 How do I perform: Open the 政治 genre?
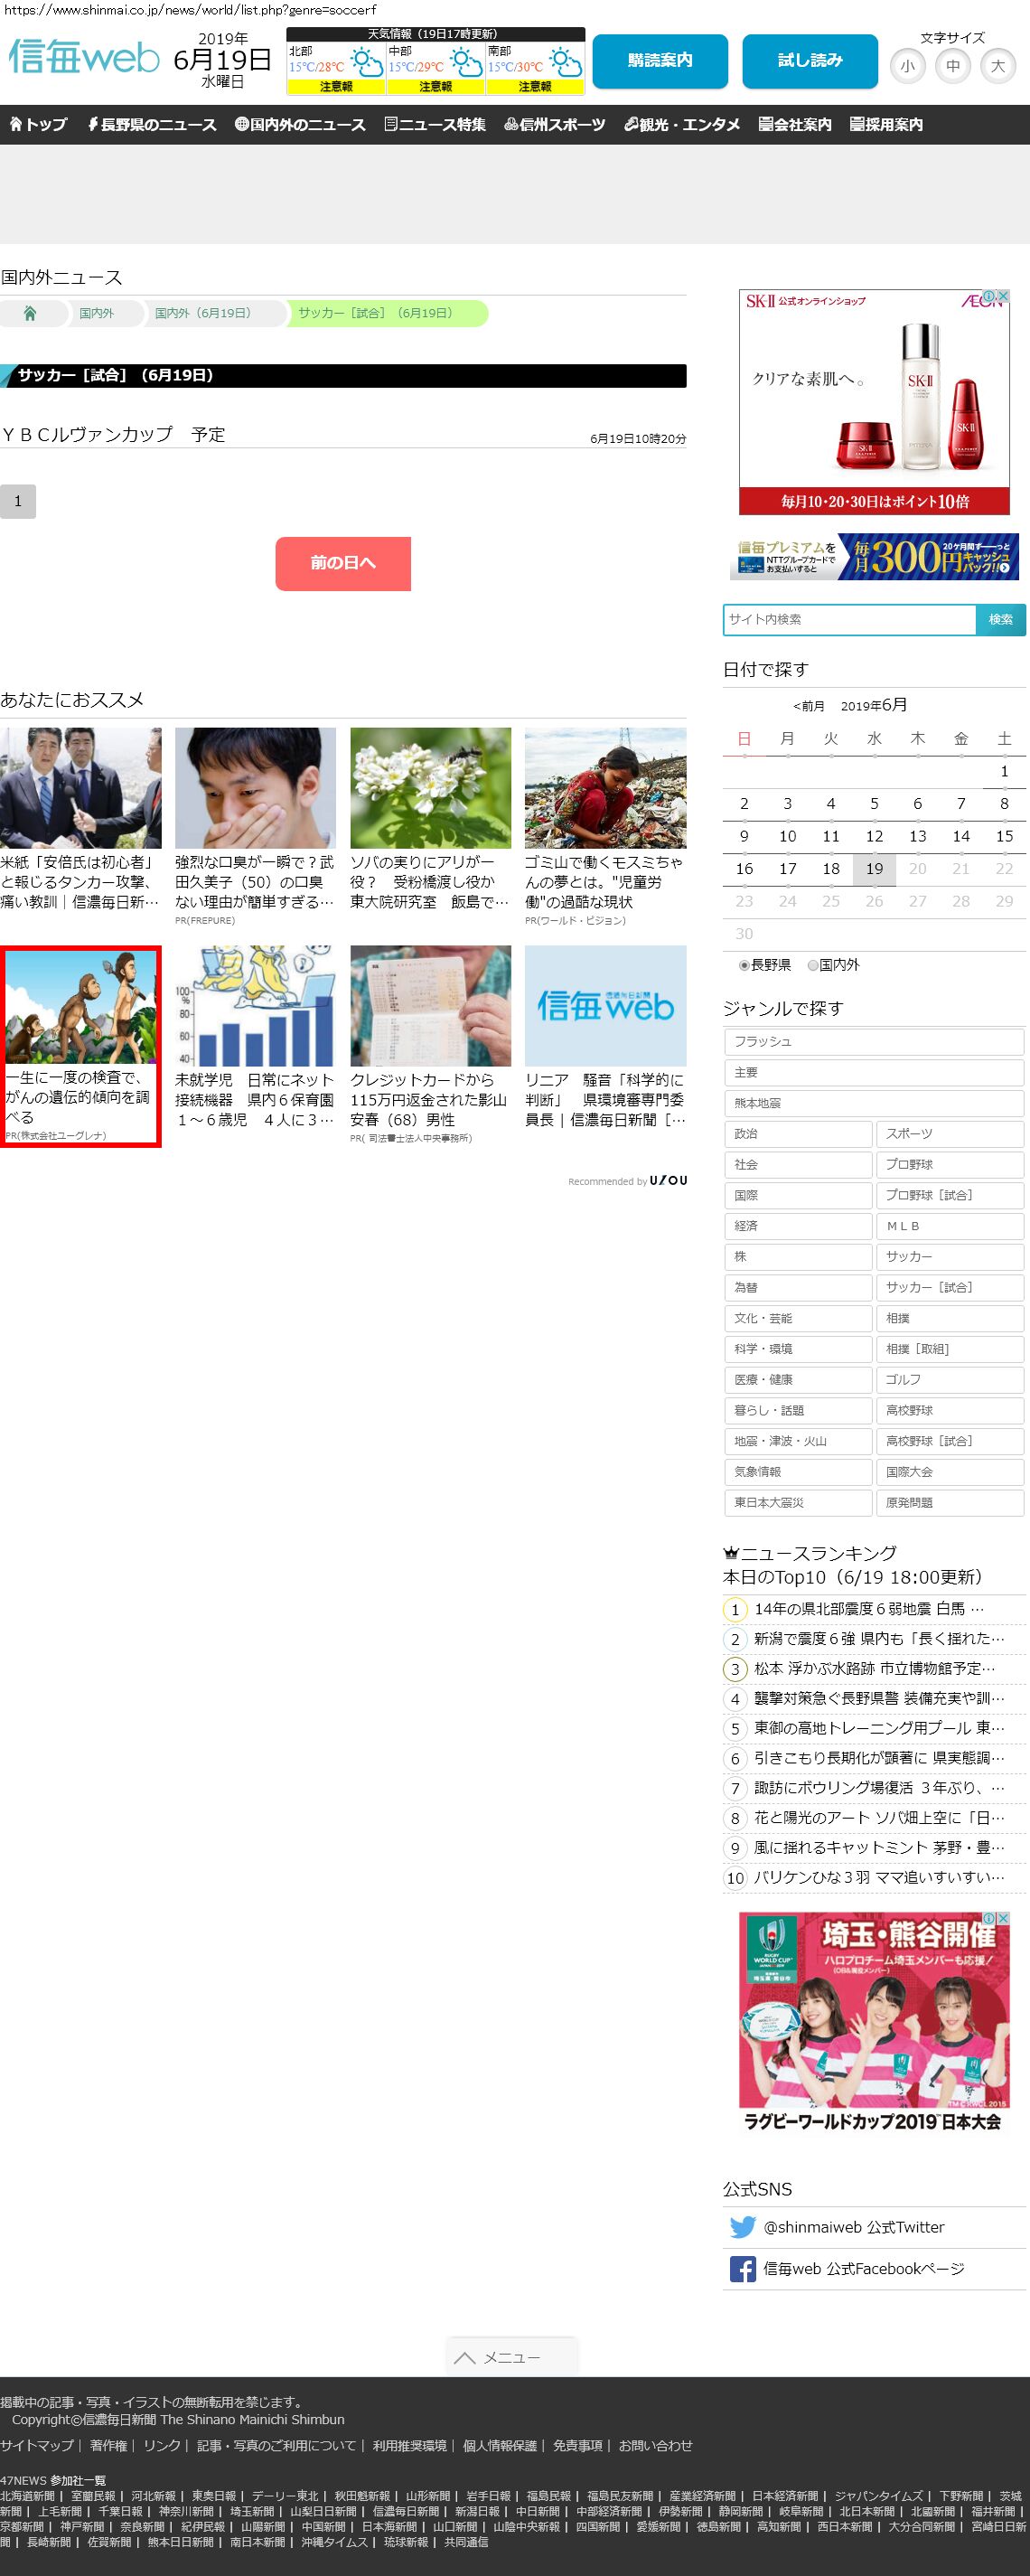pos(798,1134)
